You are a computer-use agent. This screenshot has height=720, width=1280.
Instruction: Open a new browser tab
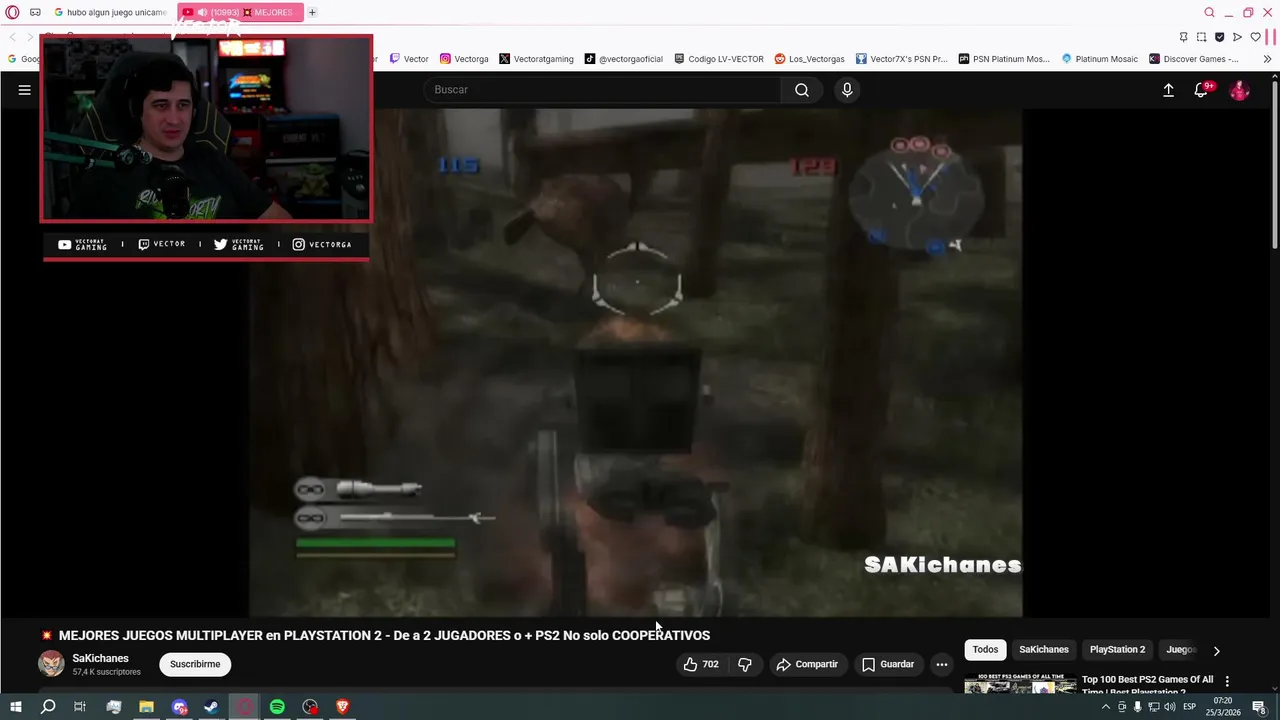pyautogui.click(x=312, y=12)
